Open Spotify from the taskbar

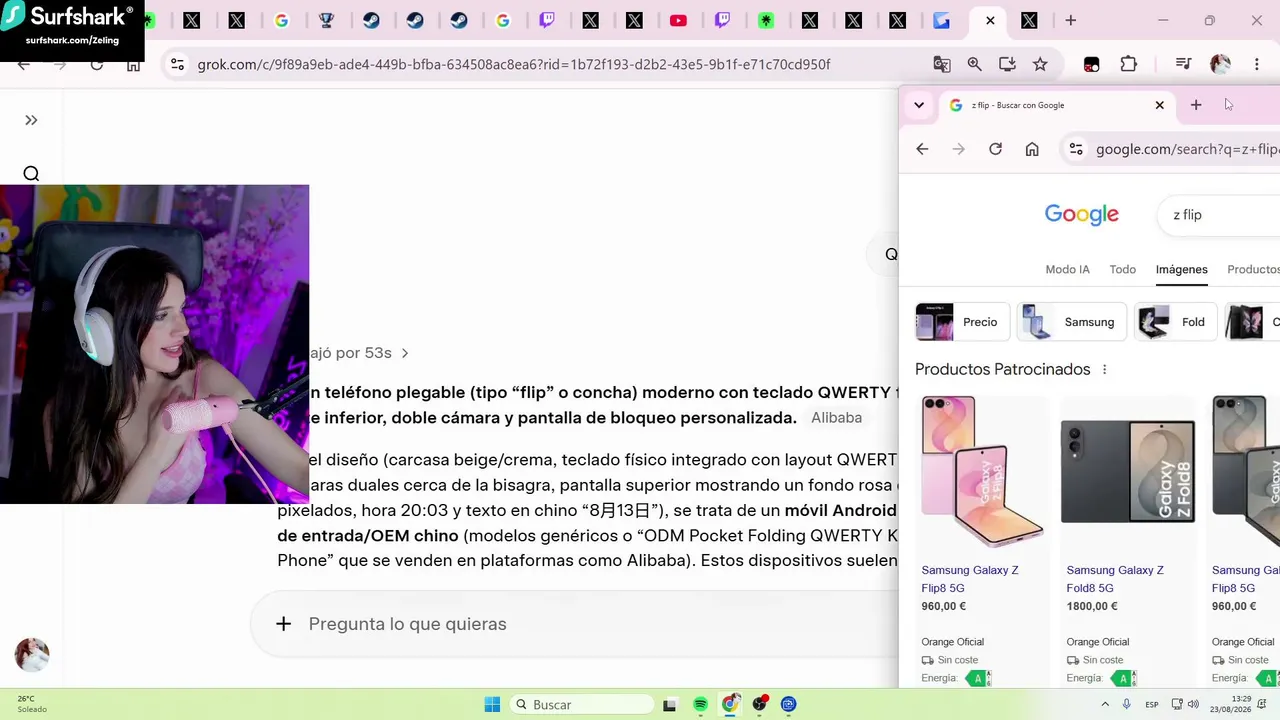[x=700, y=705]
